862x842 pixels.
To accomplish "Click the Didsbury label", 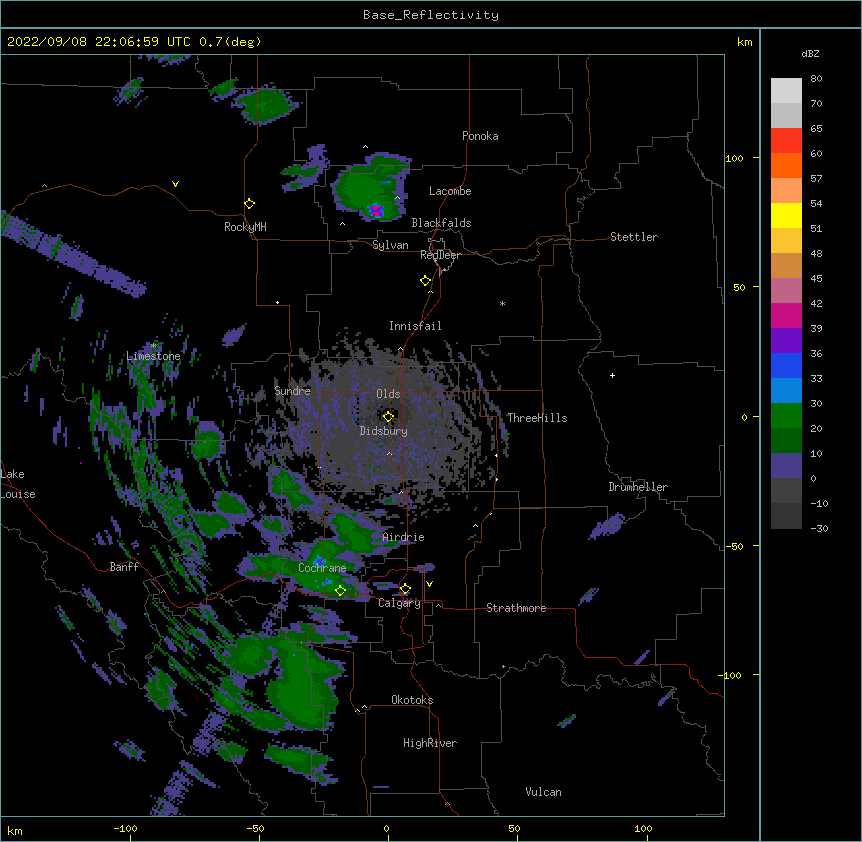I will click(384, 431).
